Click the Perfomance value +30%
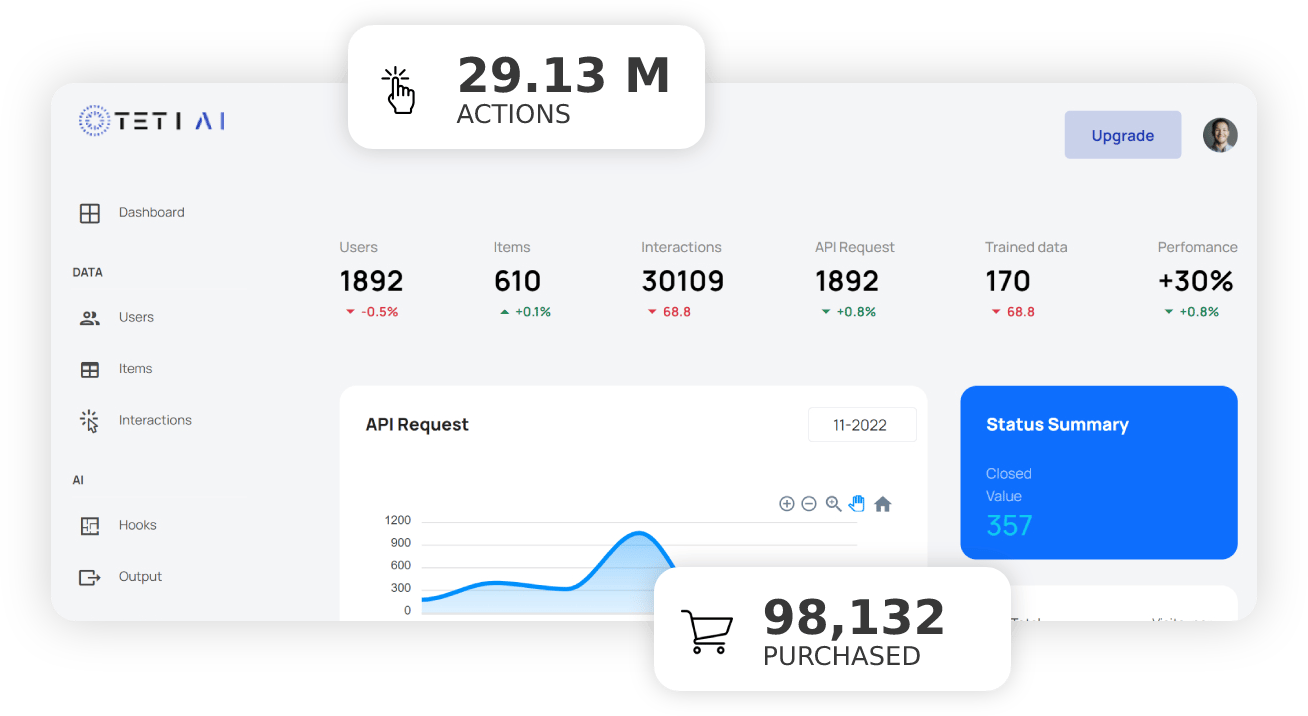The width and height of the screenshot is (1308, 716). pos(1196,281)
